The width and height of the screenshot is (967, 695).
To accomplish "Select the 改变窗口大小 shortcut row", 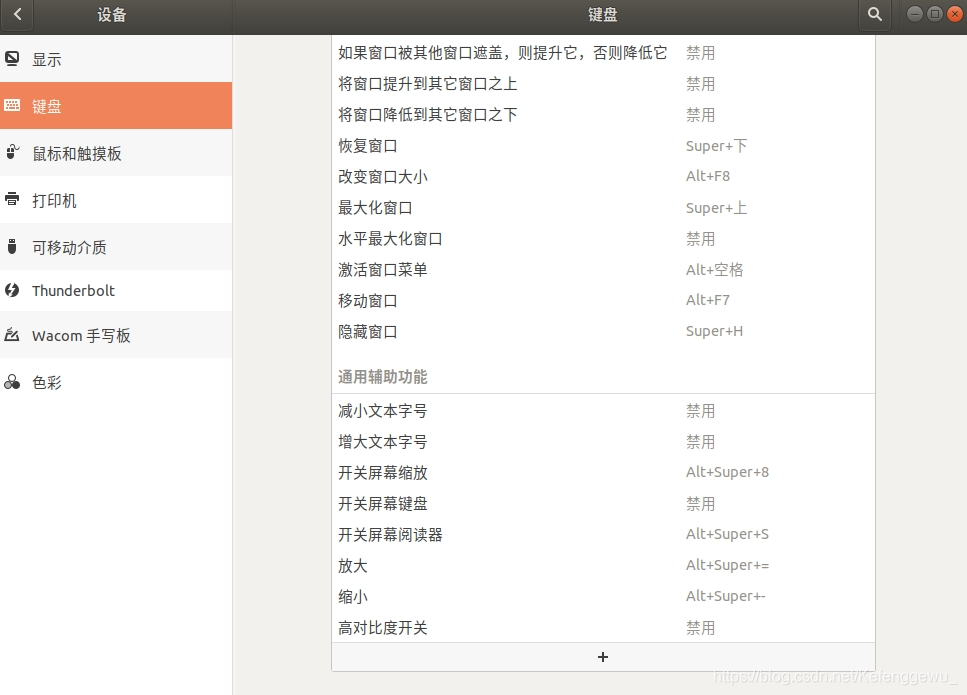I will pyautogui.click(x=603, y=176).
